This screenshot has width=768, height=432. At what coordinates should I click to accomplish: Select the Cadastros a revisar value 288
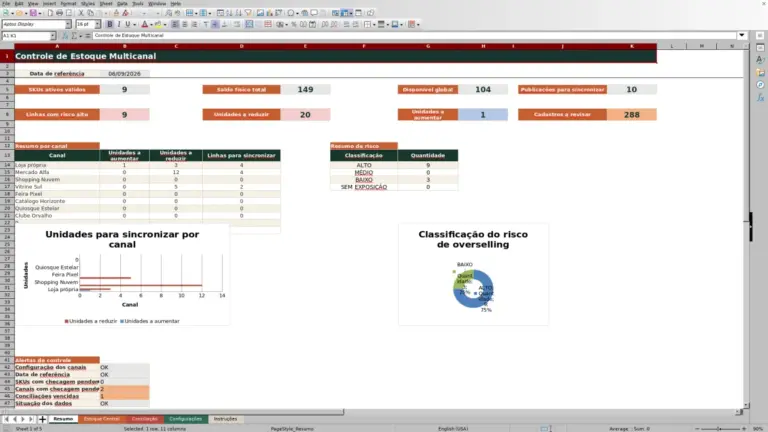click(x=631, y=115)
